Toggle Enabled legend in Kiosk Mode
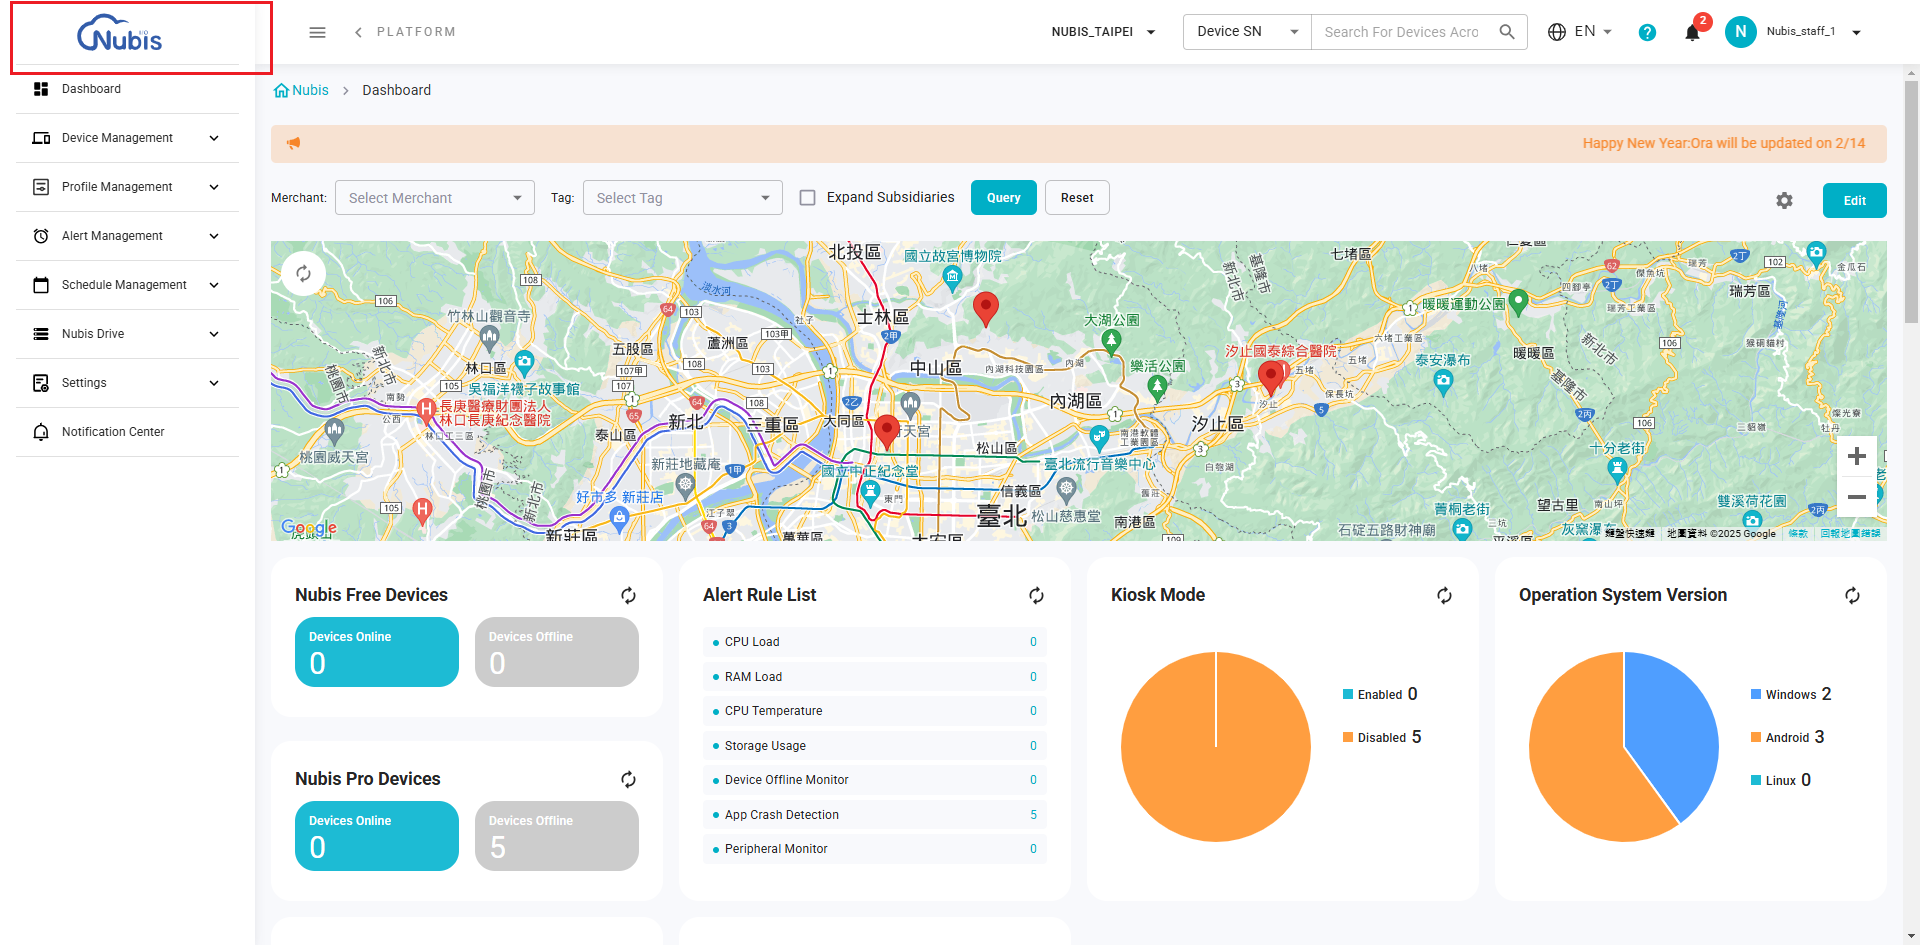Image resolution: width=1920 pixels, height=945 pixels. coord(1380,694)
